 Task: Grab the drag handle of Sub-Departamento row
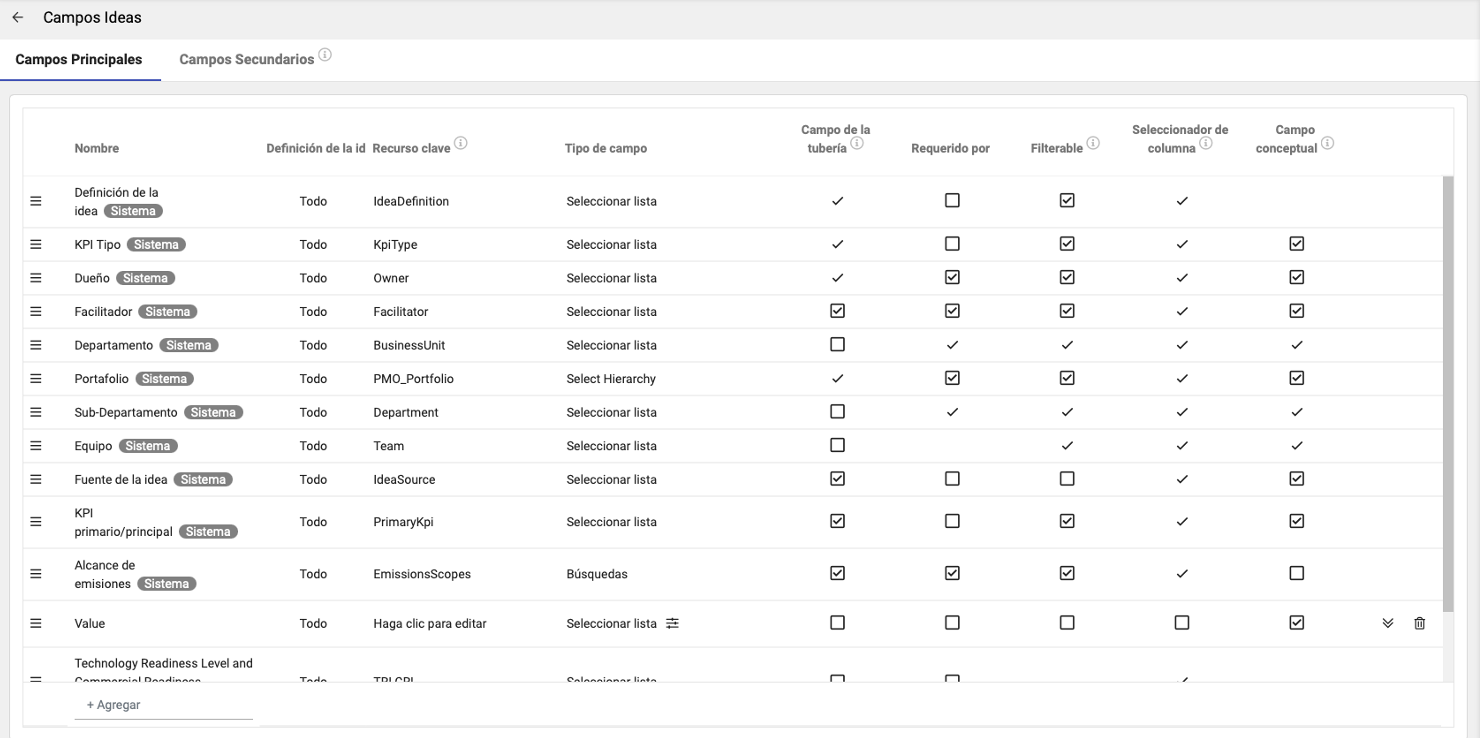pos(36,412)
